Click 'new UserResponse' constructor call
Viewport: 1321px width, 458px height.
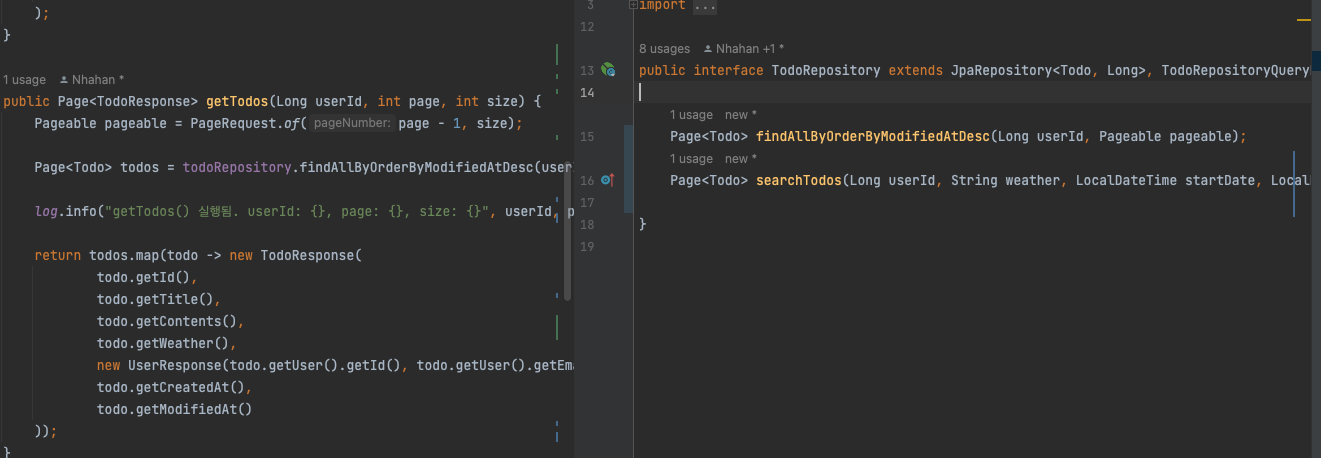point(159,365)
